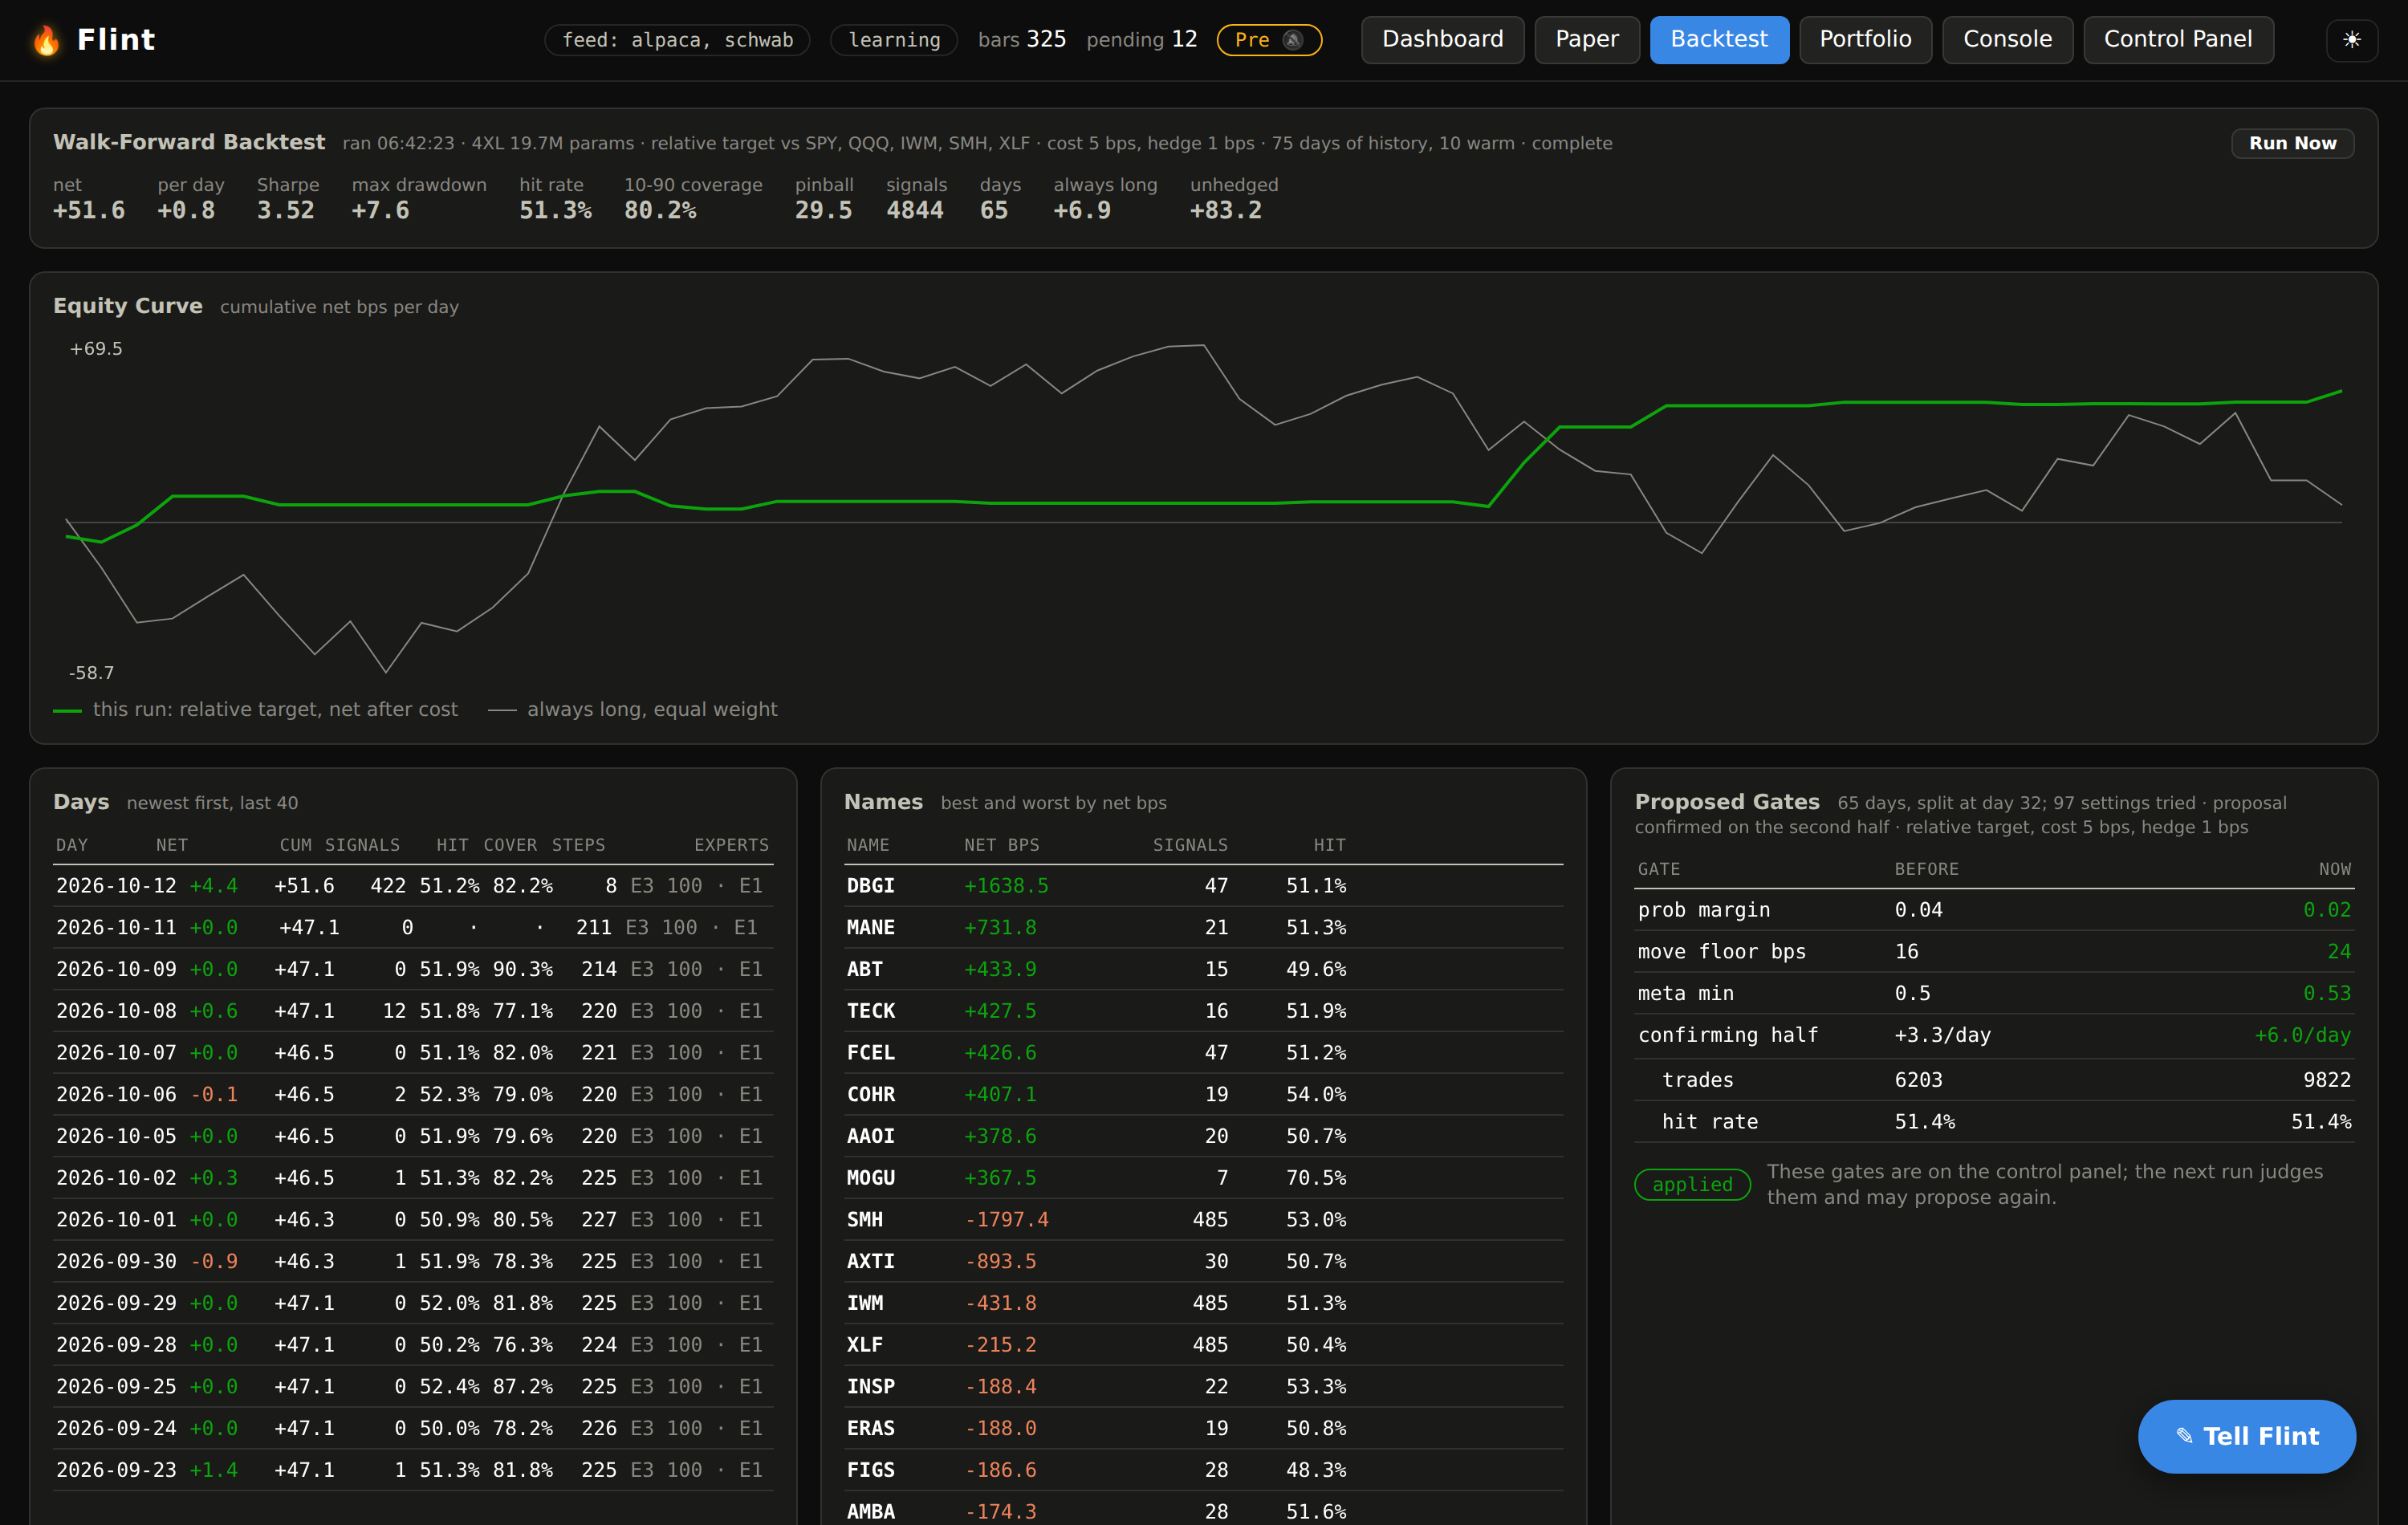Click the net value +51.6 in summary
Viewport: 2408px width, 1525px height.
coord(89,211)
